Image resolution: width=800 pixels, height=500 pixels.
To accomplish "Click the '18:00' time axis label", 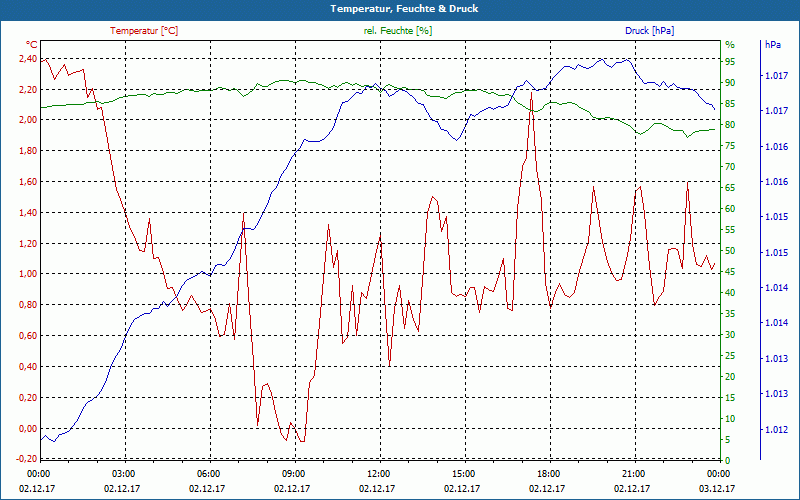I will 547,474.
